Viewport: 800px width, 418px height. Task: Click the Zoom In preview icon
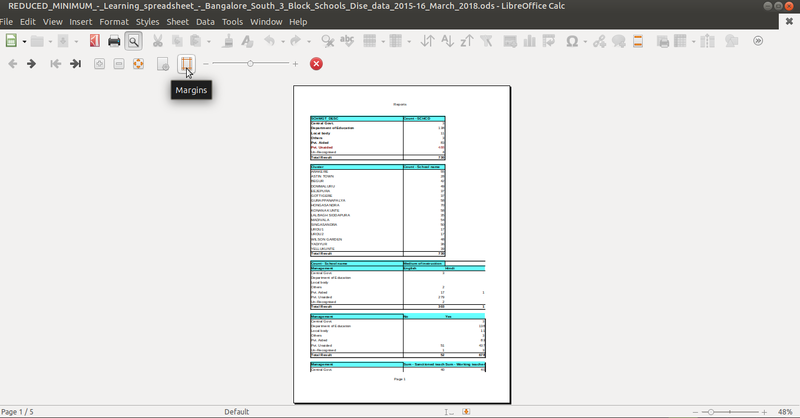pos(99,64)
